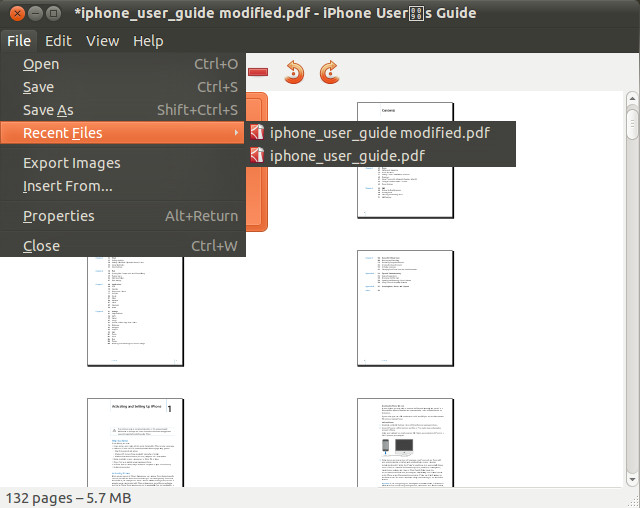The width and height of the screenshot is (640, 508).
Task: Choose Open from the File menu
Action: tap(123, 64)
